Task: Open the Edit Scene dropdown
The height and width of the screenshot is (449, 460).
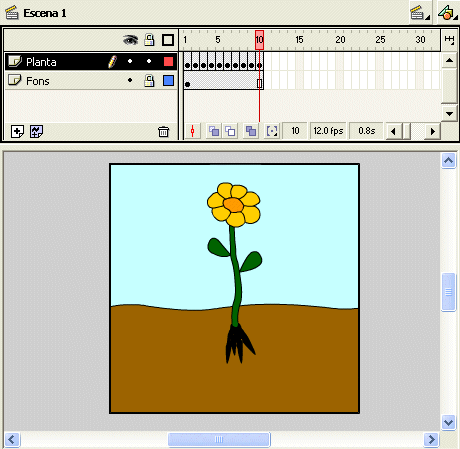Action: (x=420, y=13)
